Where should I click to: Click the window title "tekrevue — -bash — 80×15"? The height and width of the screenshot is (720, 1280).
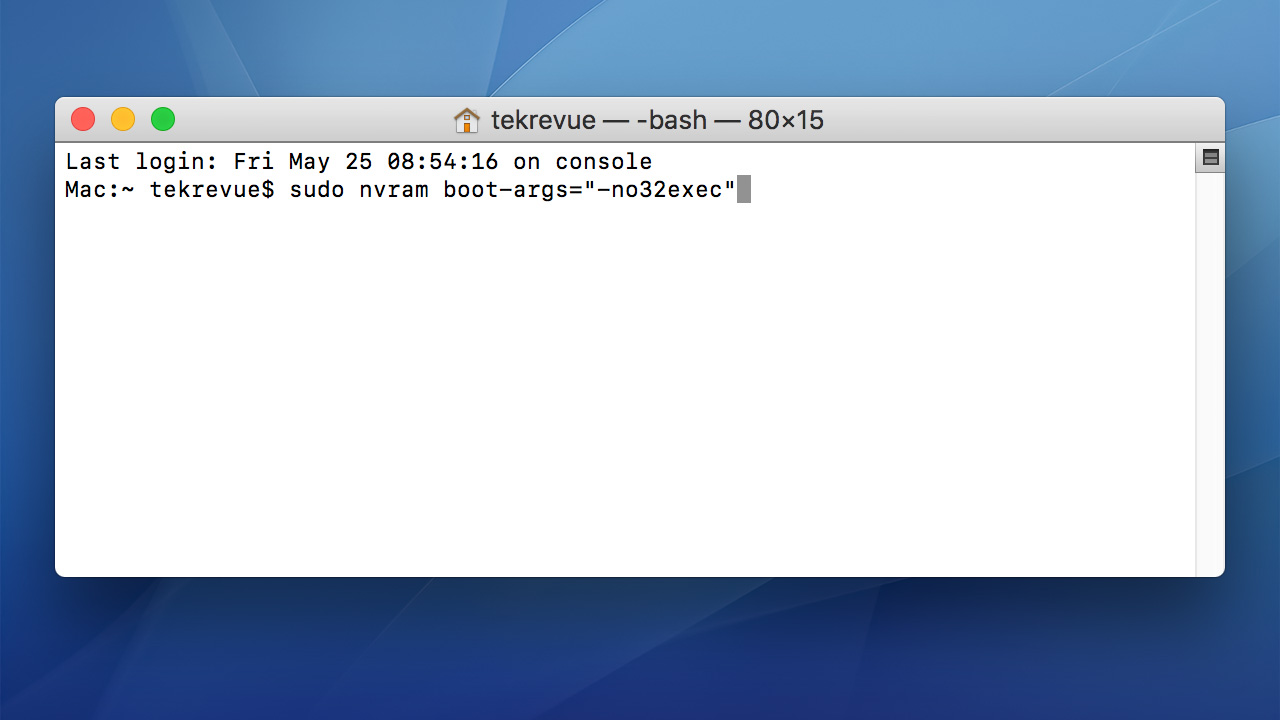657,121
